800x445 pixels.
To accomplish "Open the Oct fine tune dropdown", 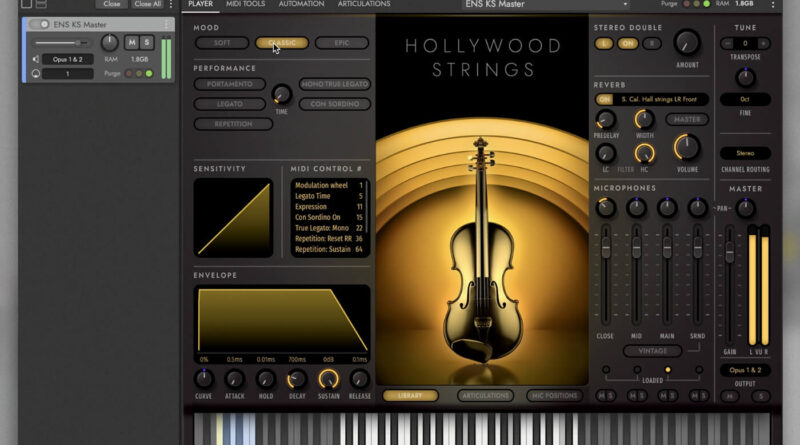I will [x=745, y=99].
